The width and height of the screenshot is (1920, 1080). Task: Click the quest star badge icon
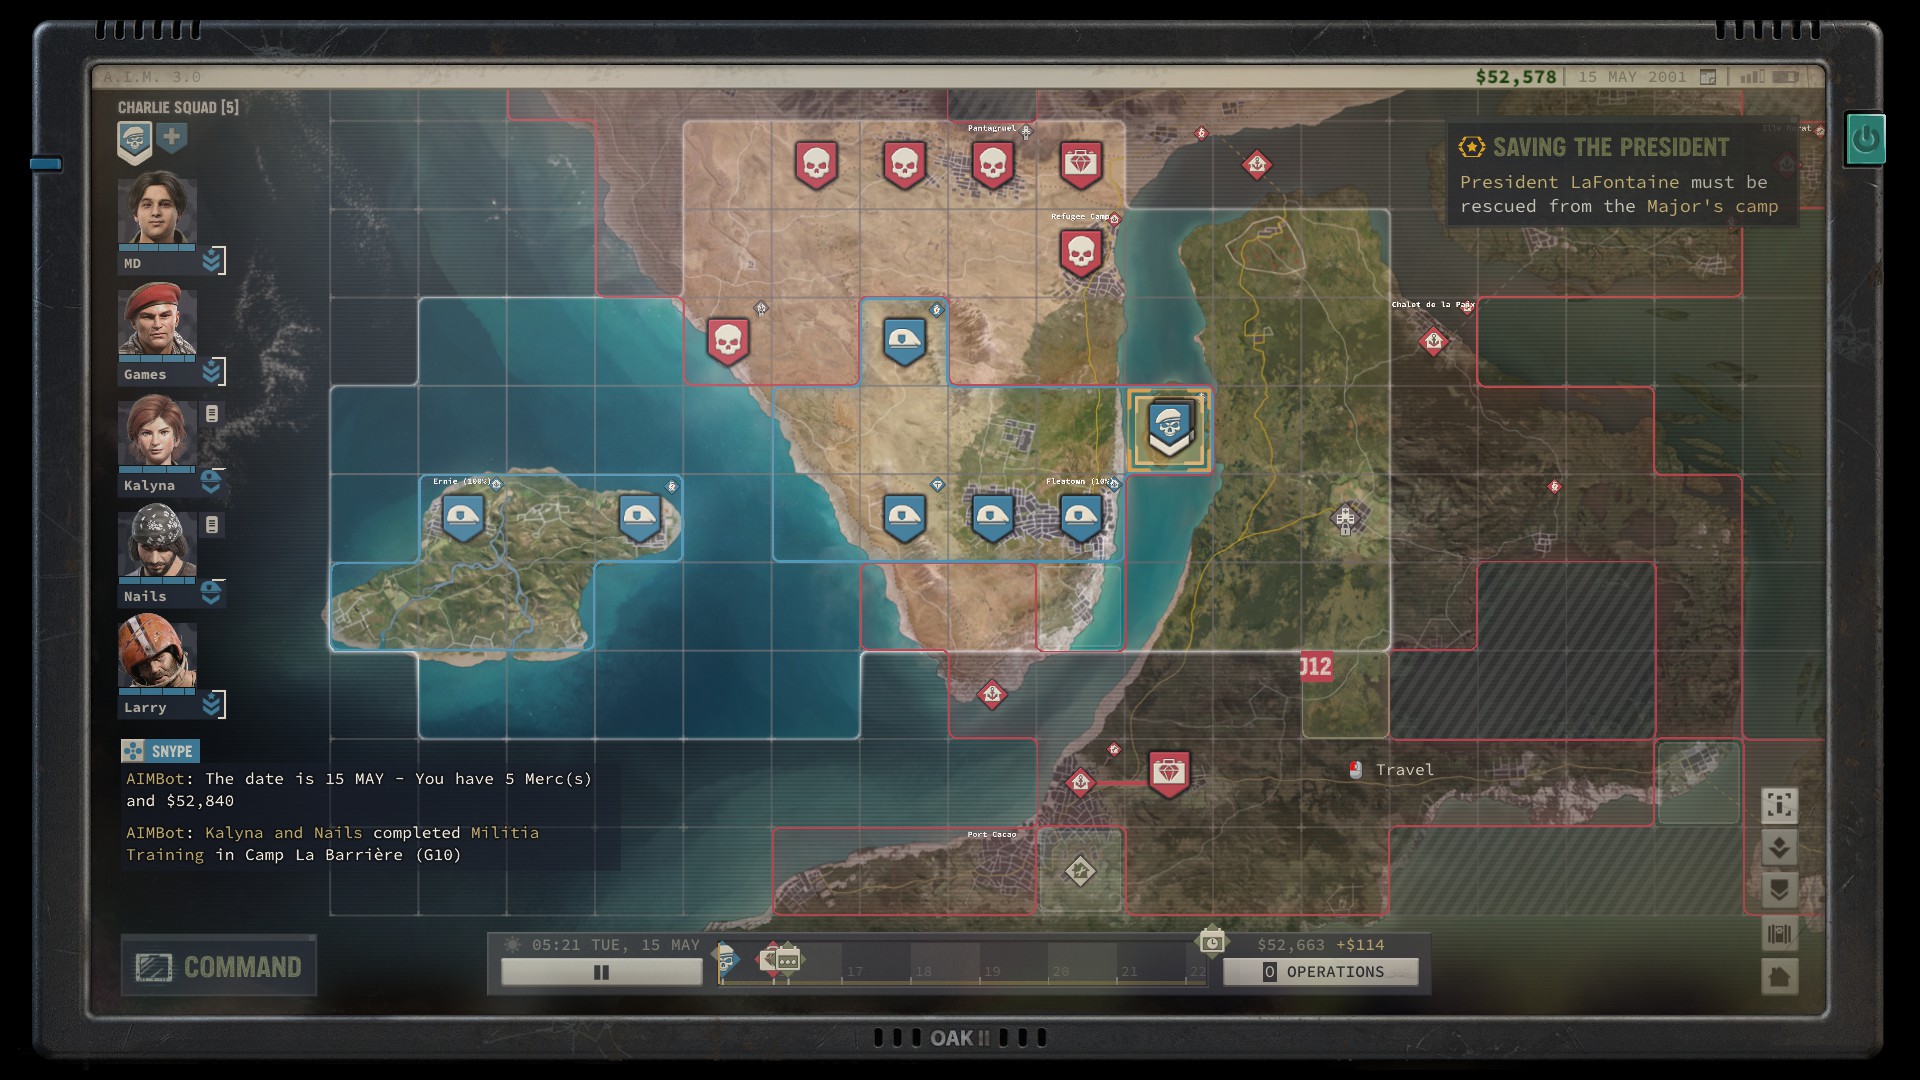pyautogui.click(x=1471, y=147)
